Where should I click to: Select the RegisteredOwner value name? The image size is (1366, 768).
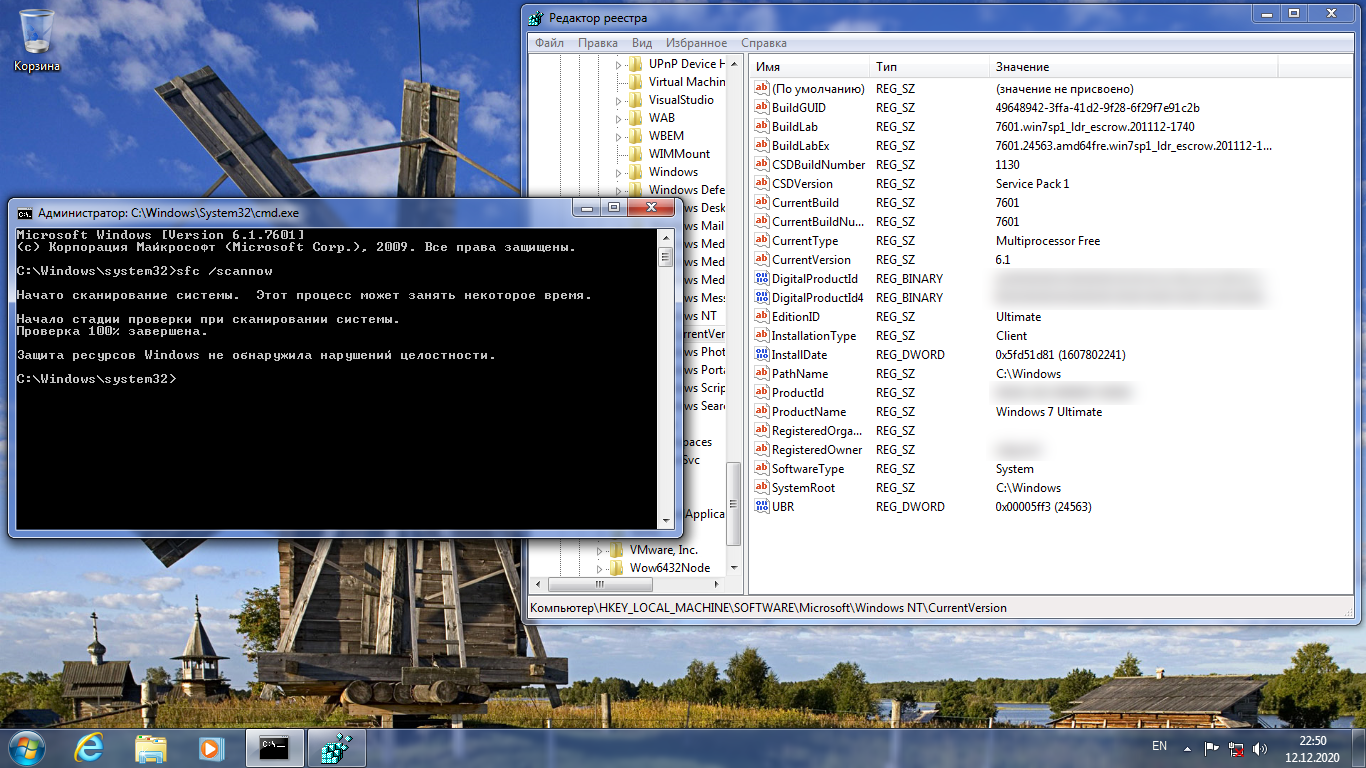[816, 450]
